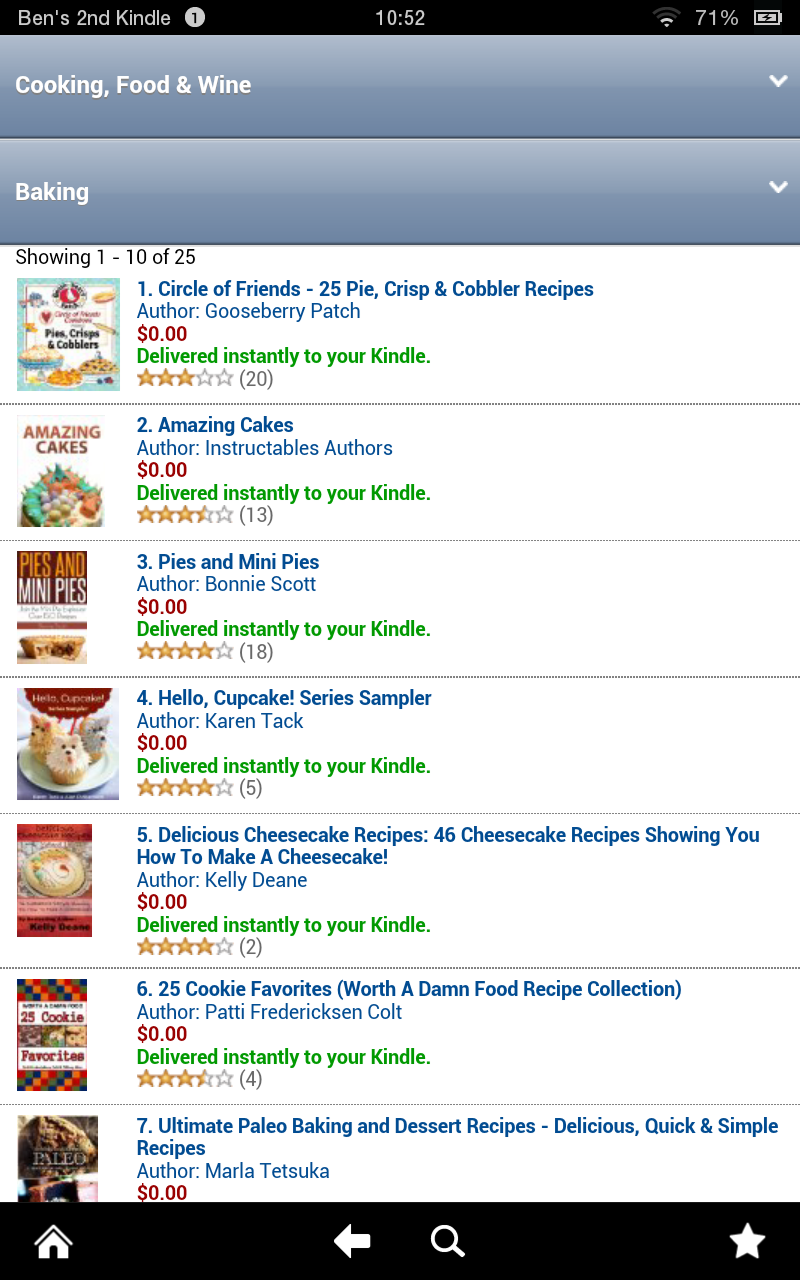The height and width of the screenshot is (1280, 800).
Task: Open the Pies and Mini Pies title
Action: (228, 562)
